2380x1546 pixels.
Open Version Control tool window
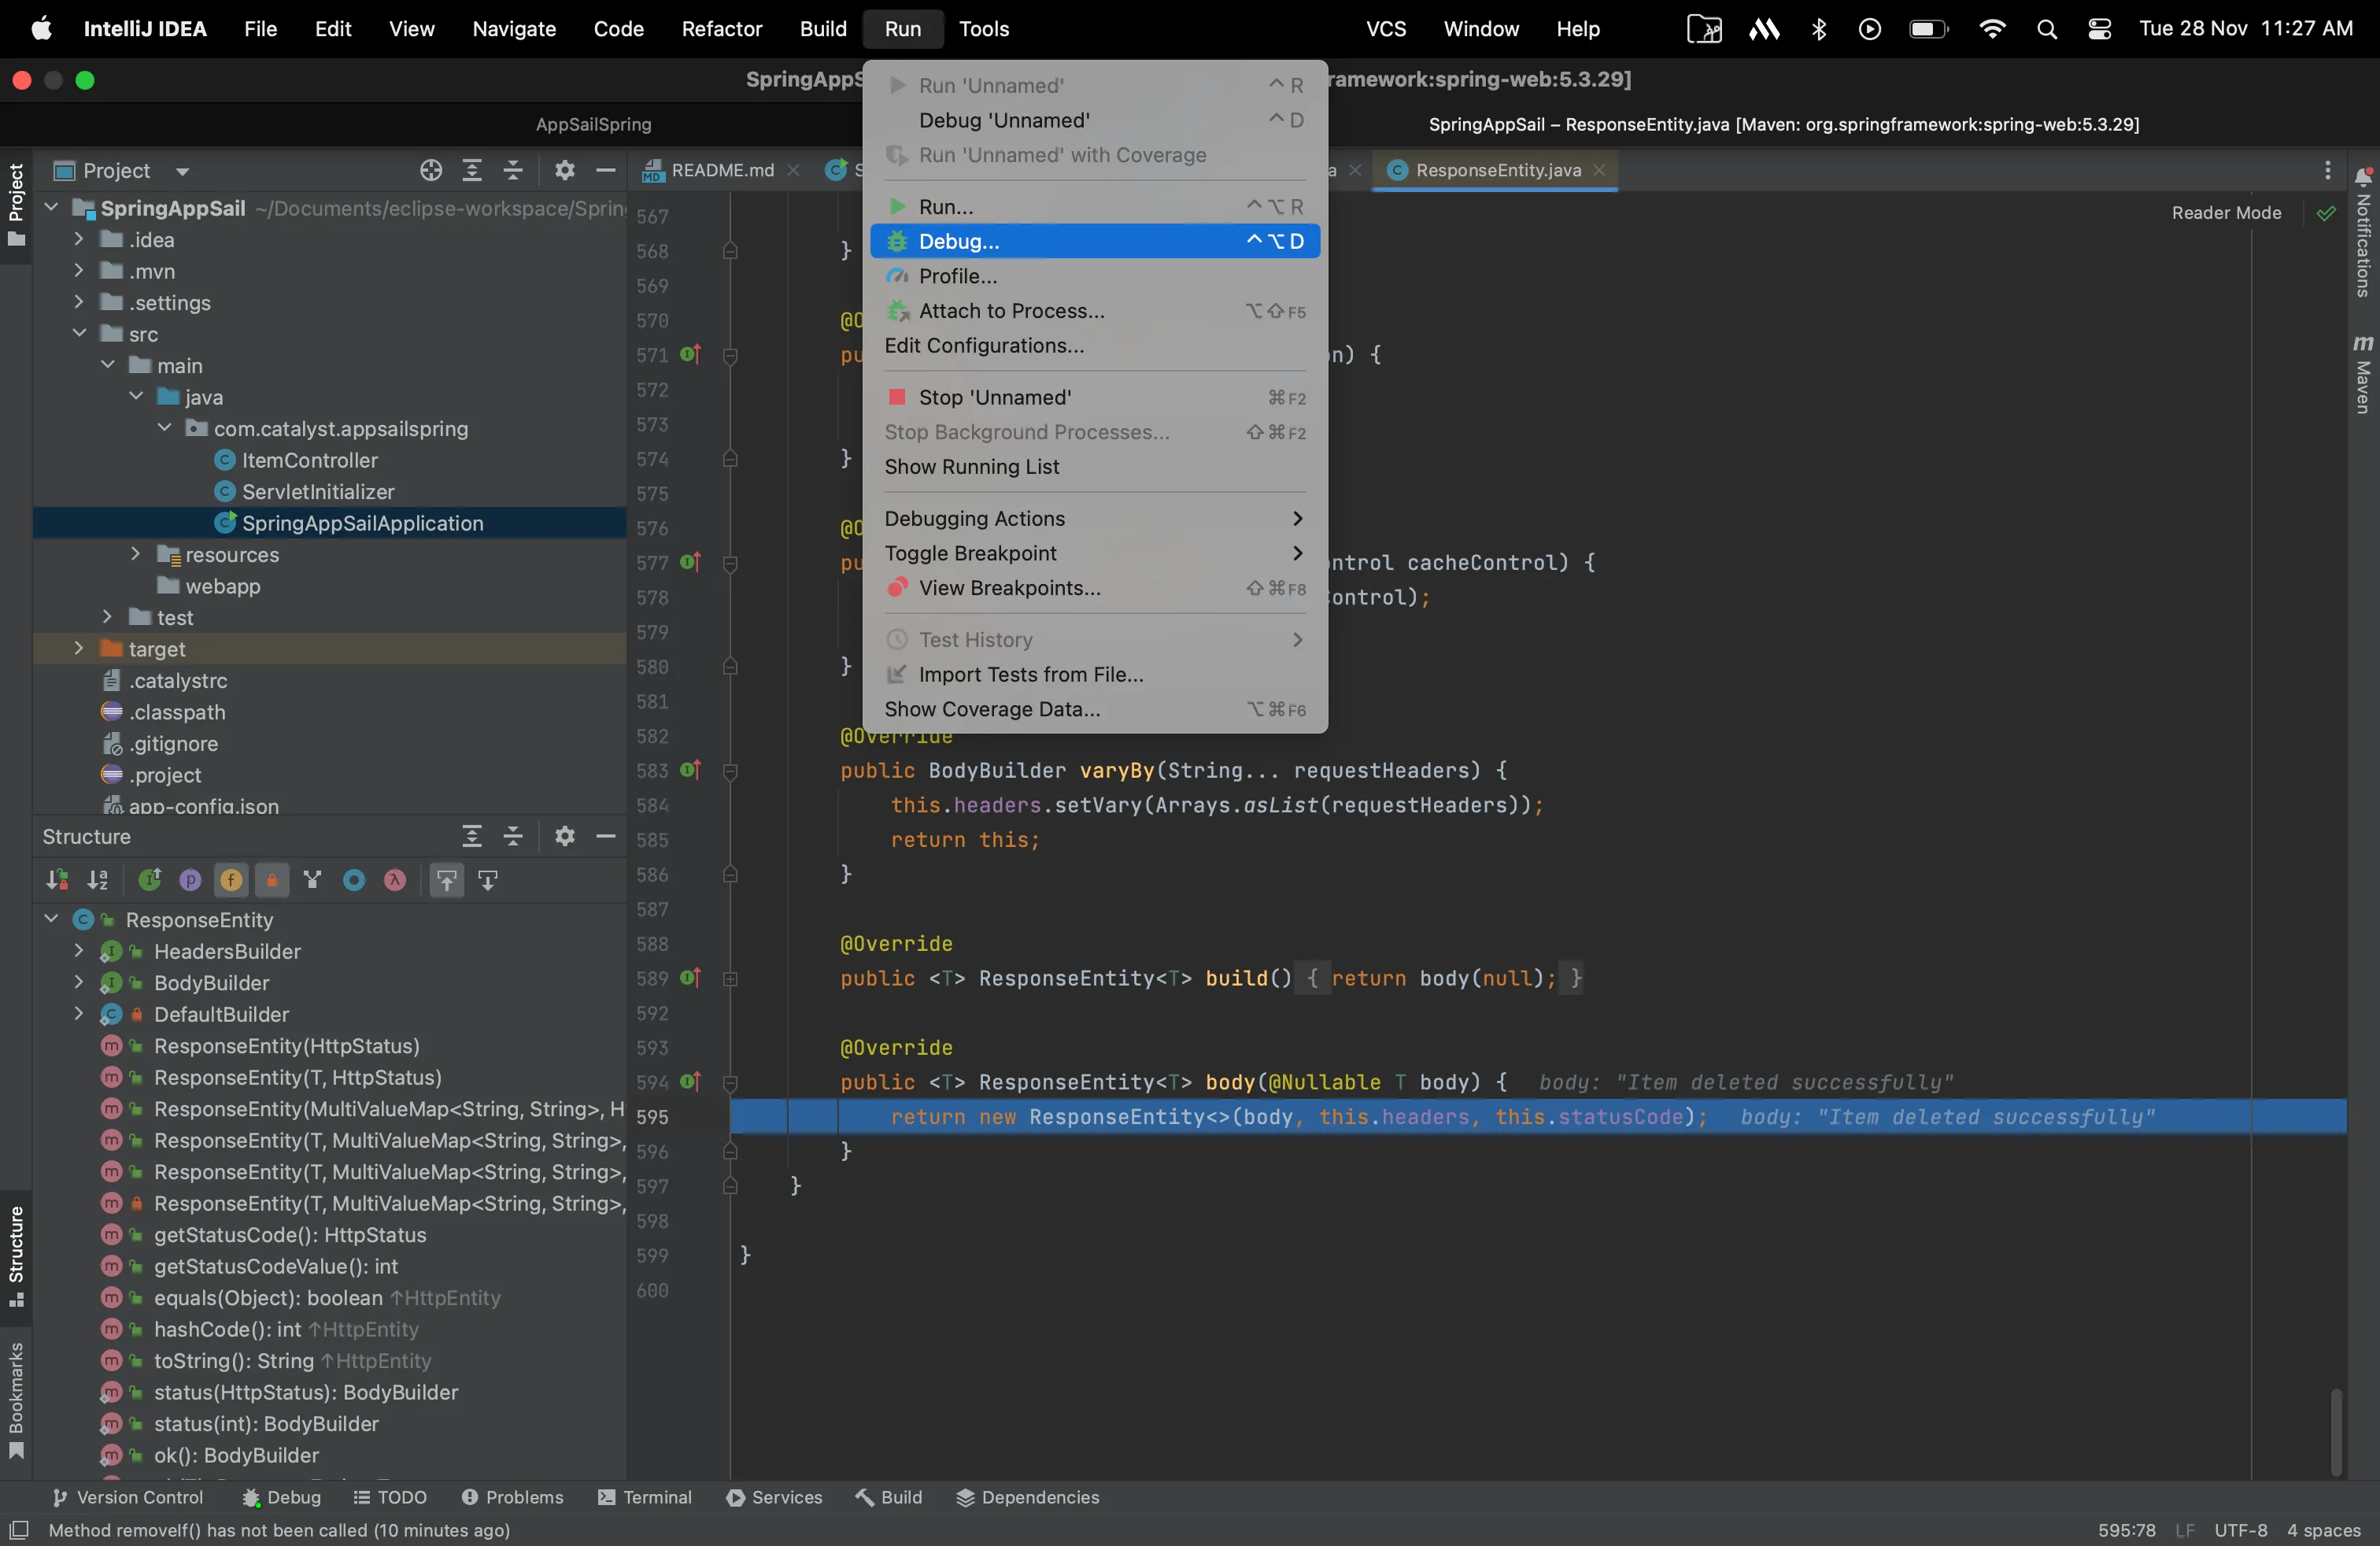127,1497
